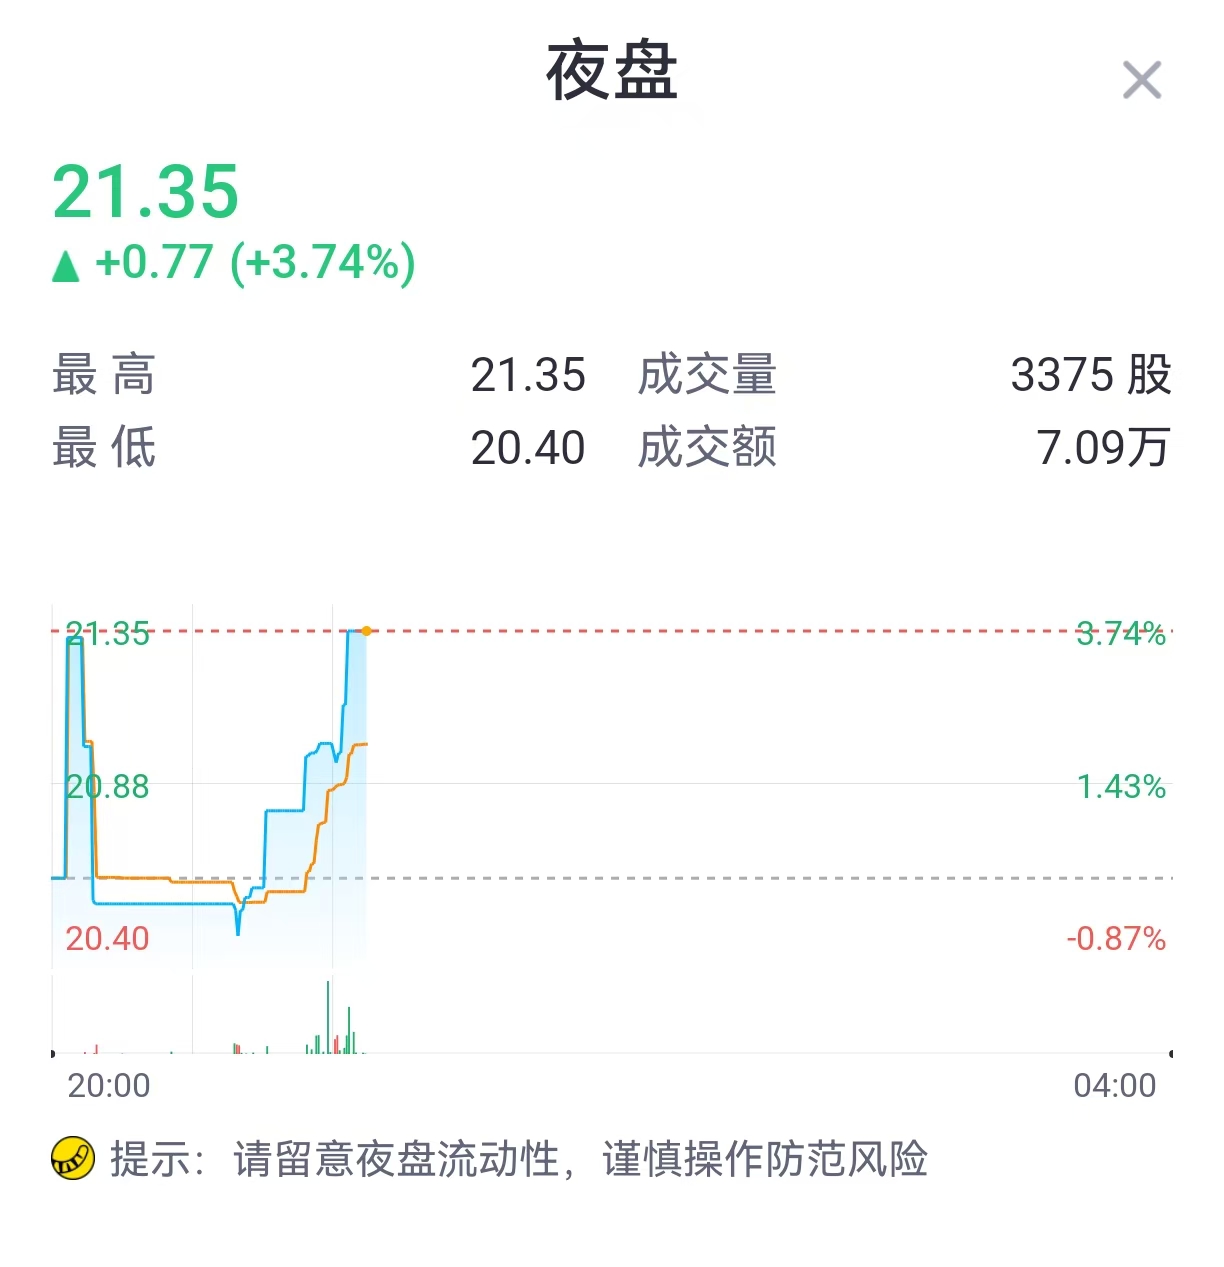
Task: Tap the 20.40 red price axis label
Action: pyautogui.click(x=107, y=939)
